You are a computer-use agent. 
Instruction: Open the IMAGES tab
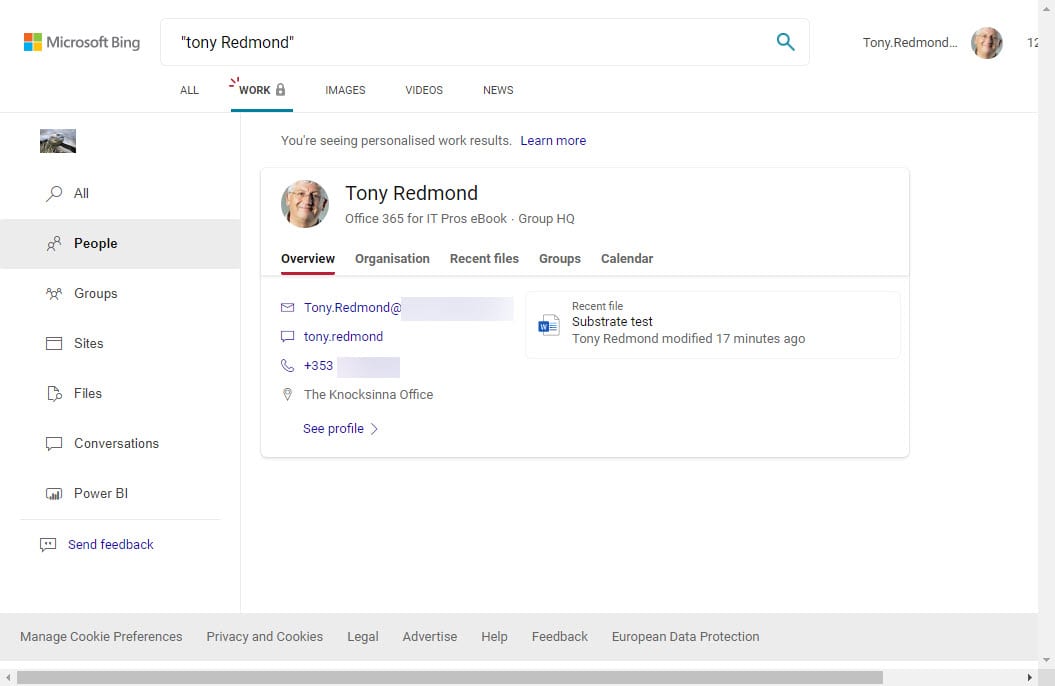(x=345, y=90)
